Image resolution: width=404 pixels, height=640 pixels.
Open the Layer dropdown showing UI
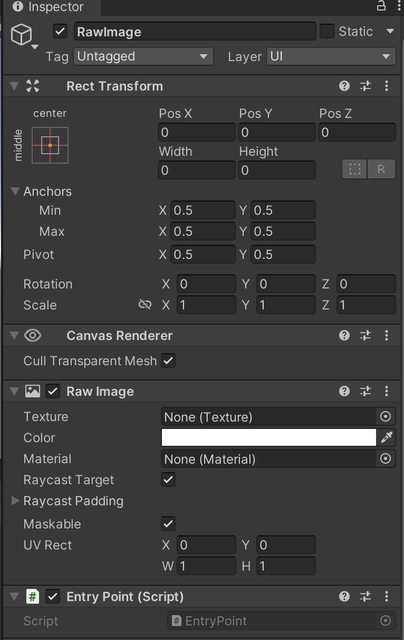pyautogui.click(x=331, y=56)
